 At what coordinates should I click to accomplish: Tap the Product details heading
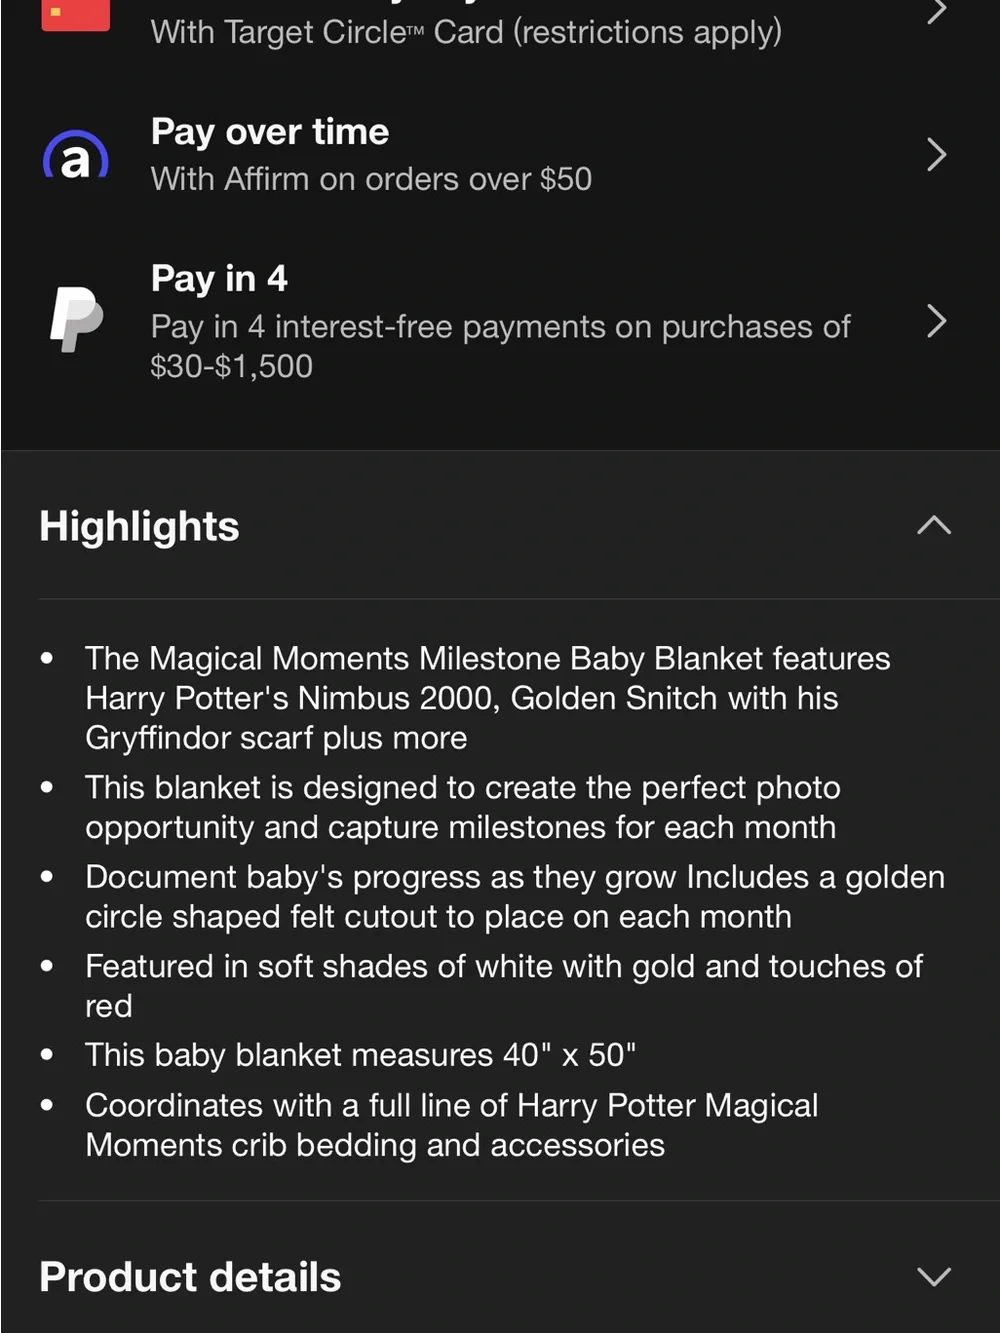pos(190,1277)
